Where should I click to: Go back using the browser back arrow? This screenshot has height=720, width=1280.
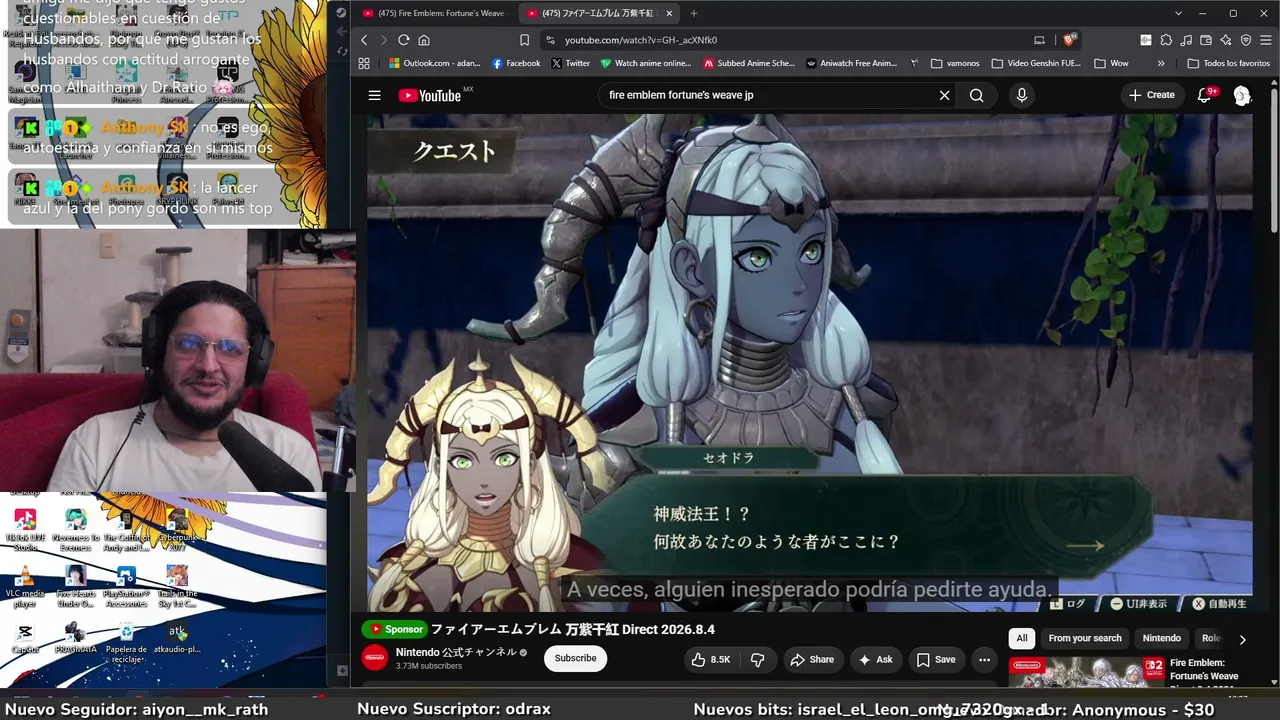pos(364,40)
